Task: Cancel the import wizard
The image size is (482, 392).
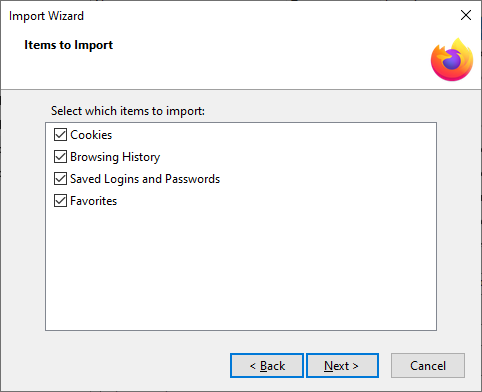Action: [x=428, y=366]
